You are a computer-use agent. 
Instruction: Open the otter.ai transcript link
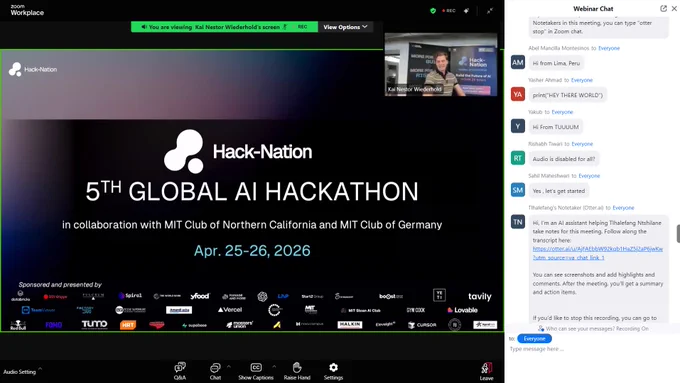598,253
